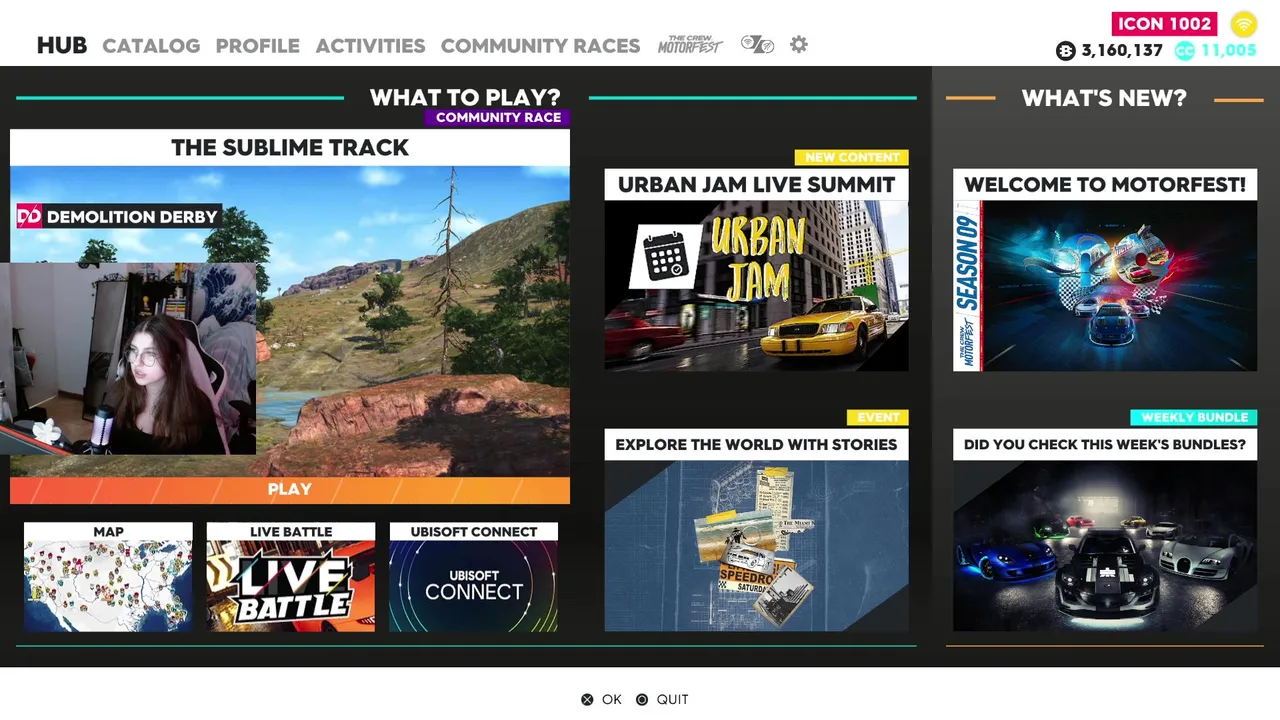
Task: Open the Urban Jam Live Summit card
Action: (757, 270)
